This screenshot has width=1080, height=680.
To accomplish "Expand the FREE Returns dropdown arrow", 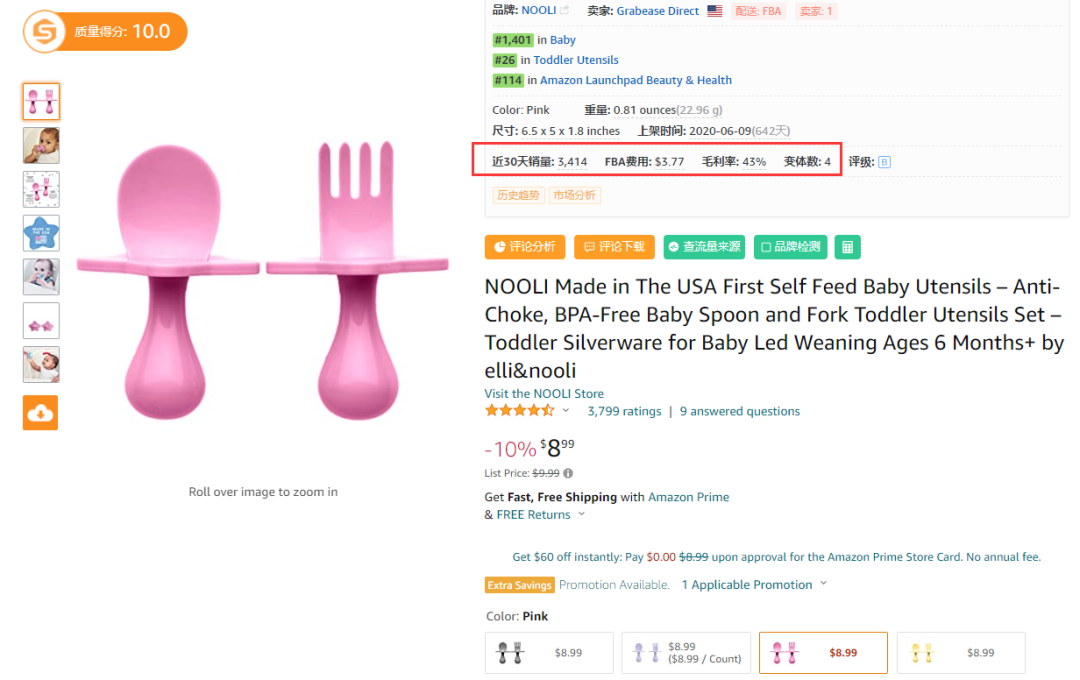I will [581, 514].
